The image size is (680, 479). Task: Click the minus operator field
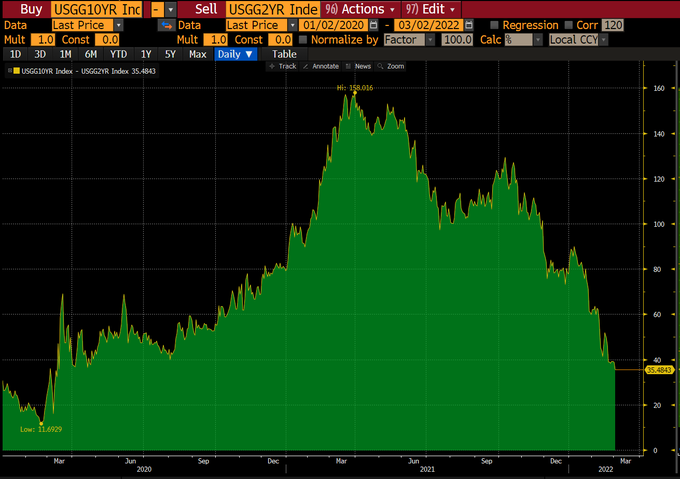(157, 9)
